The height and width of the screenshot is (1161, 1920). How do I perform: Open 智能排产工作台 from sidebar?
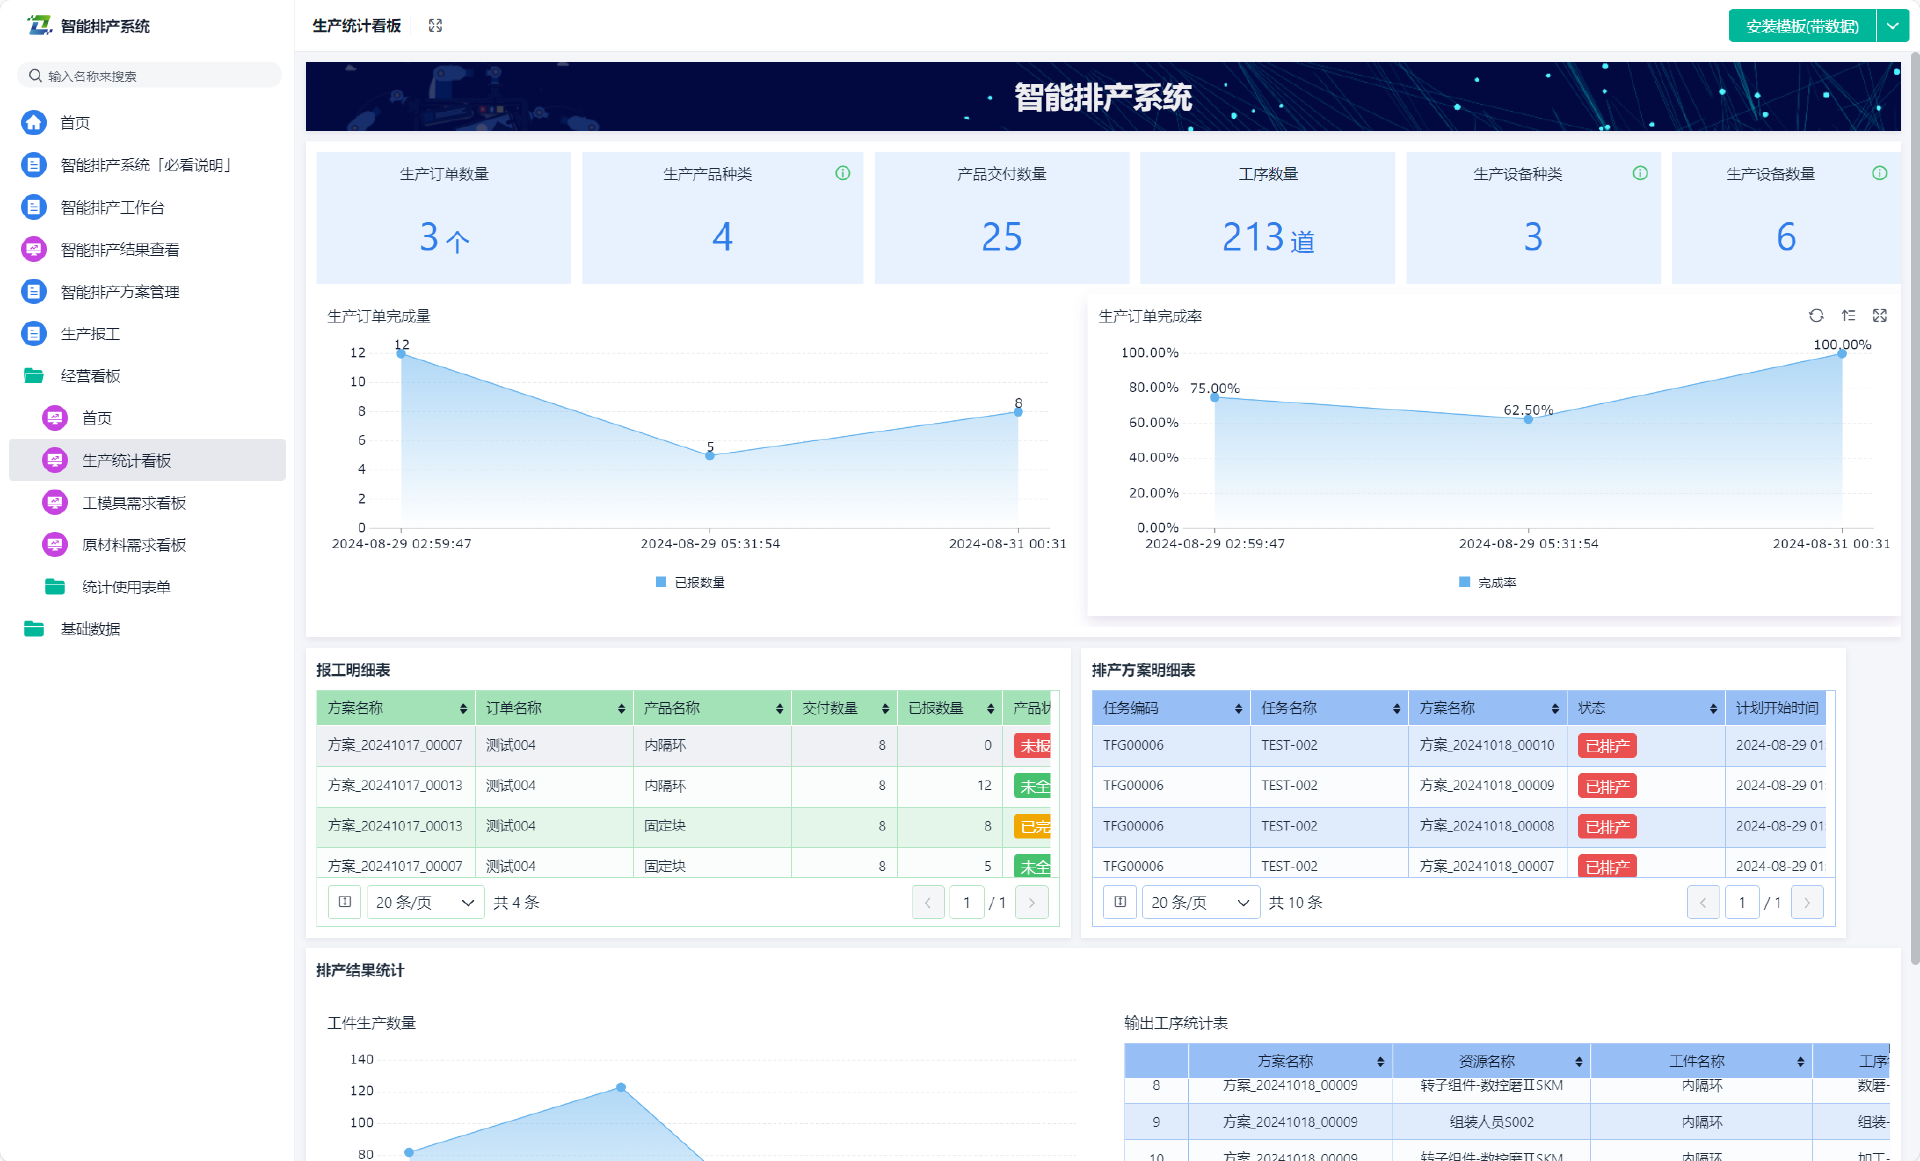tap(112, 207)
